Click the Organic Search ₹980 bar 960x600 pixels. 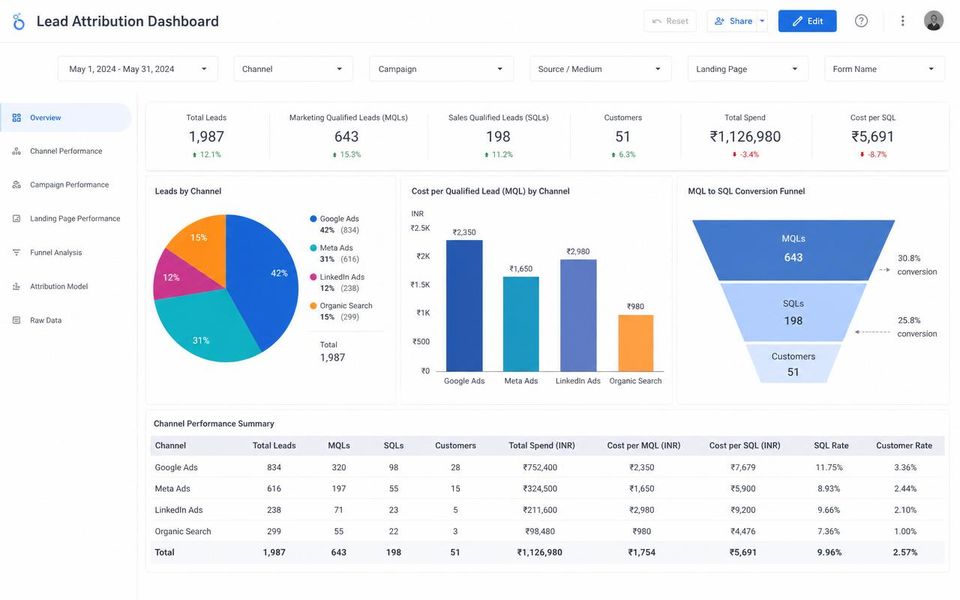click(x=636, y=343)
